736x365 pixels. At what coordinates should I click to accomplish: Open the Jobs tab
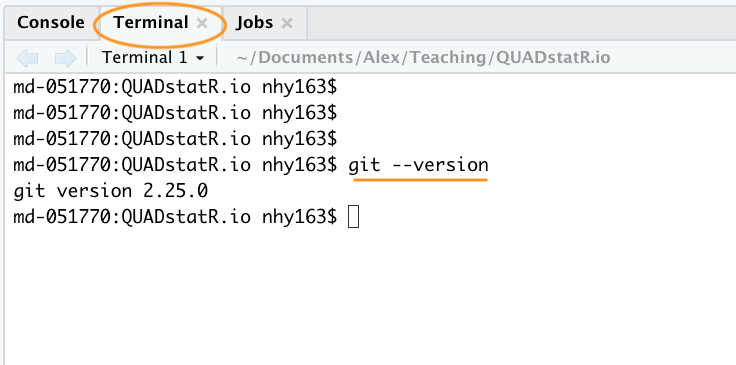254,23
